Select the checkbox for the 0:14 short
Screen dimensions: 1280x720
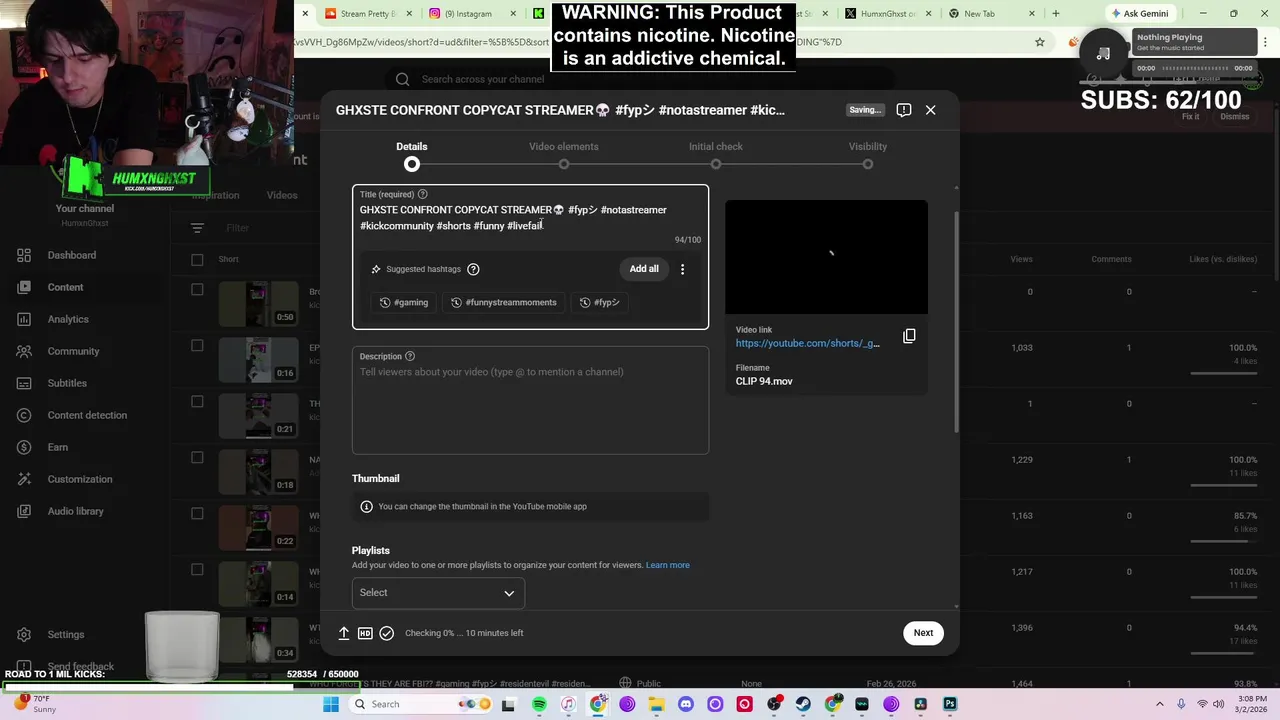click(x=197, y=570)
